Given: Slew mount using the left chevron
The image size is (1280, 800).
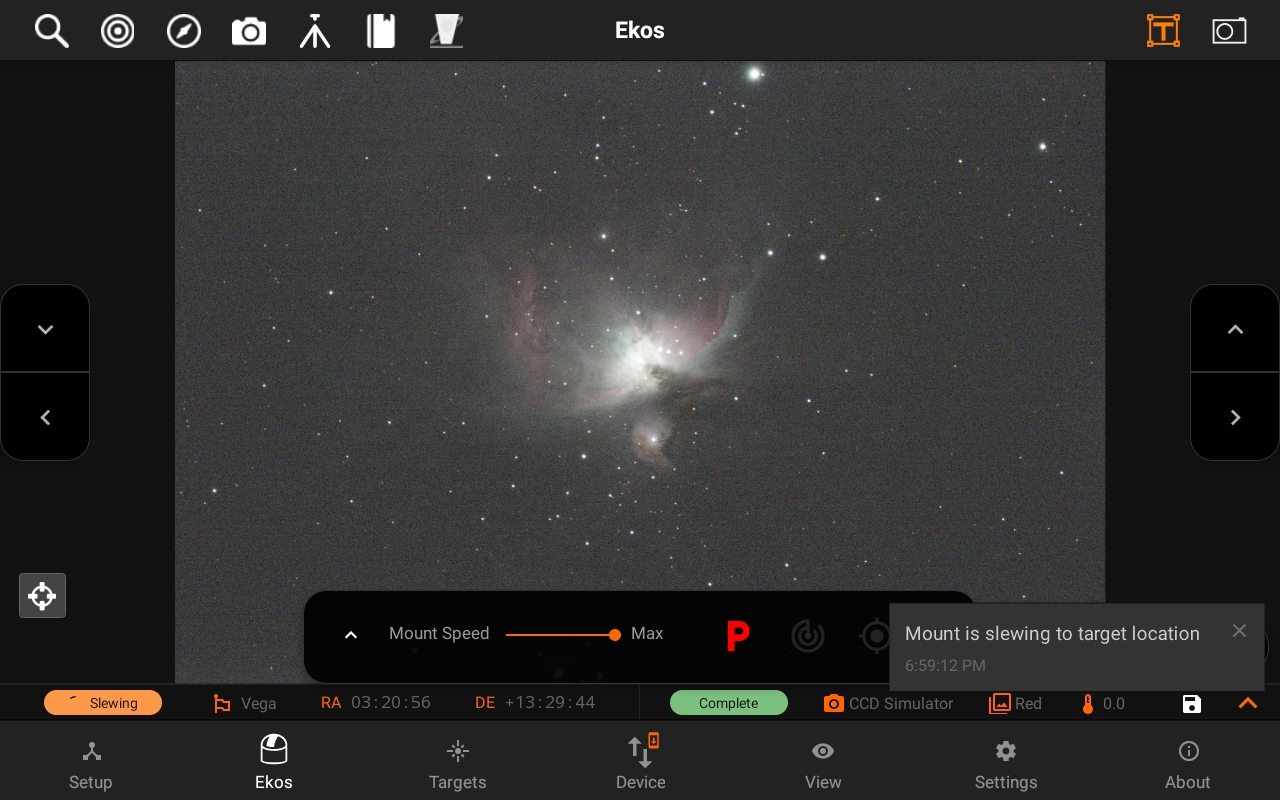Looking at the screenshot, I should (45, 417).
